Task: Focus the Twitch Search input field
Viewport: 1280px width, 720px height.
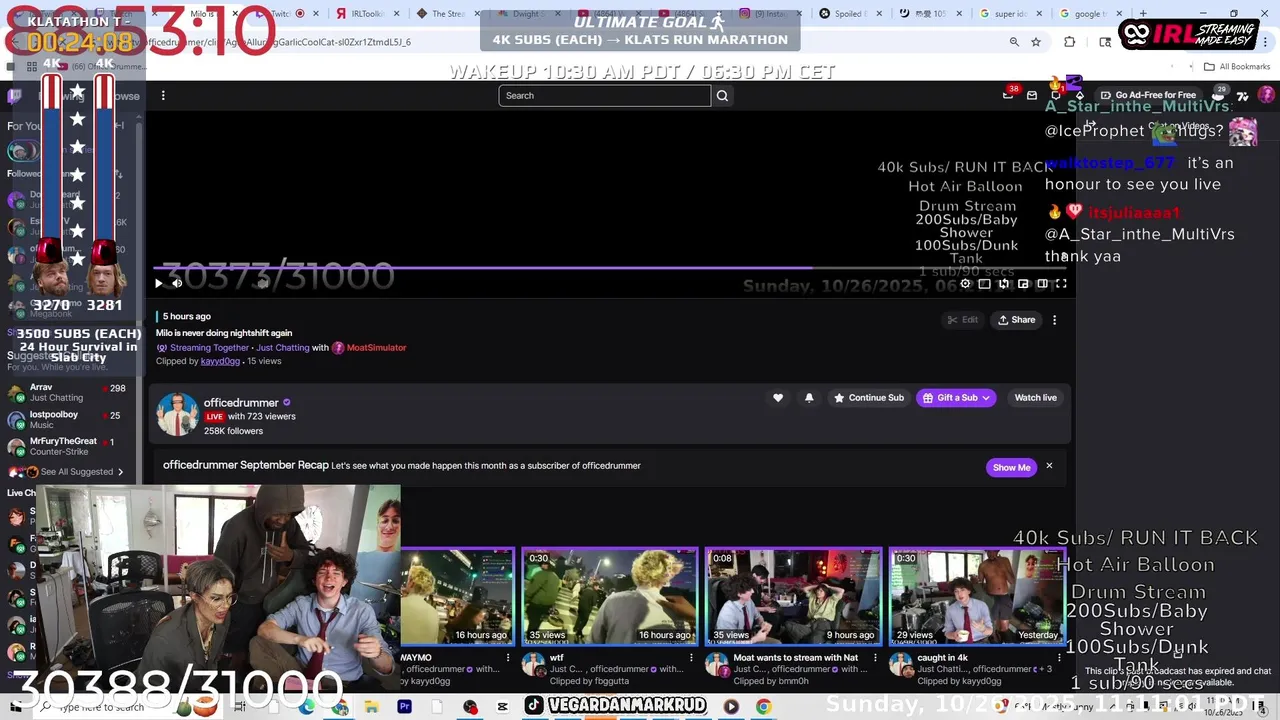Action: 605,96
